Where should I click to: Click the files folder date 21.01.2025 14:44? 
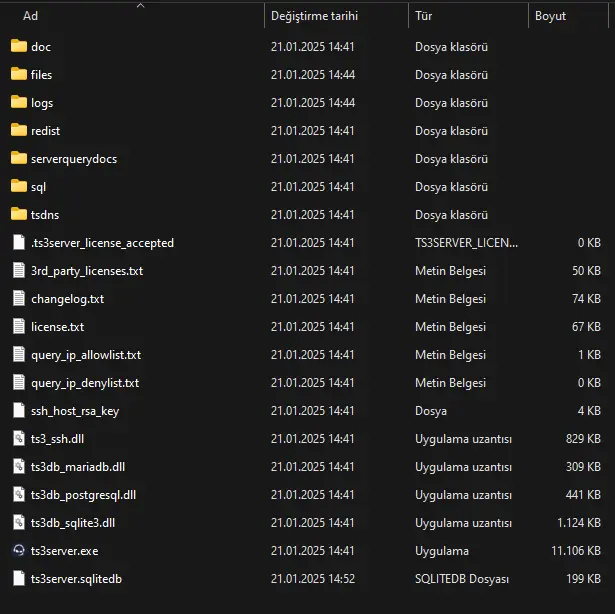coord(313,75)
